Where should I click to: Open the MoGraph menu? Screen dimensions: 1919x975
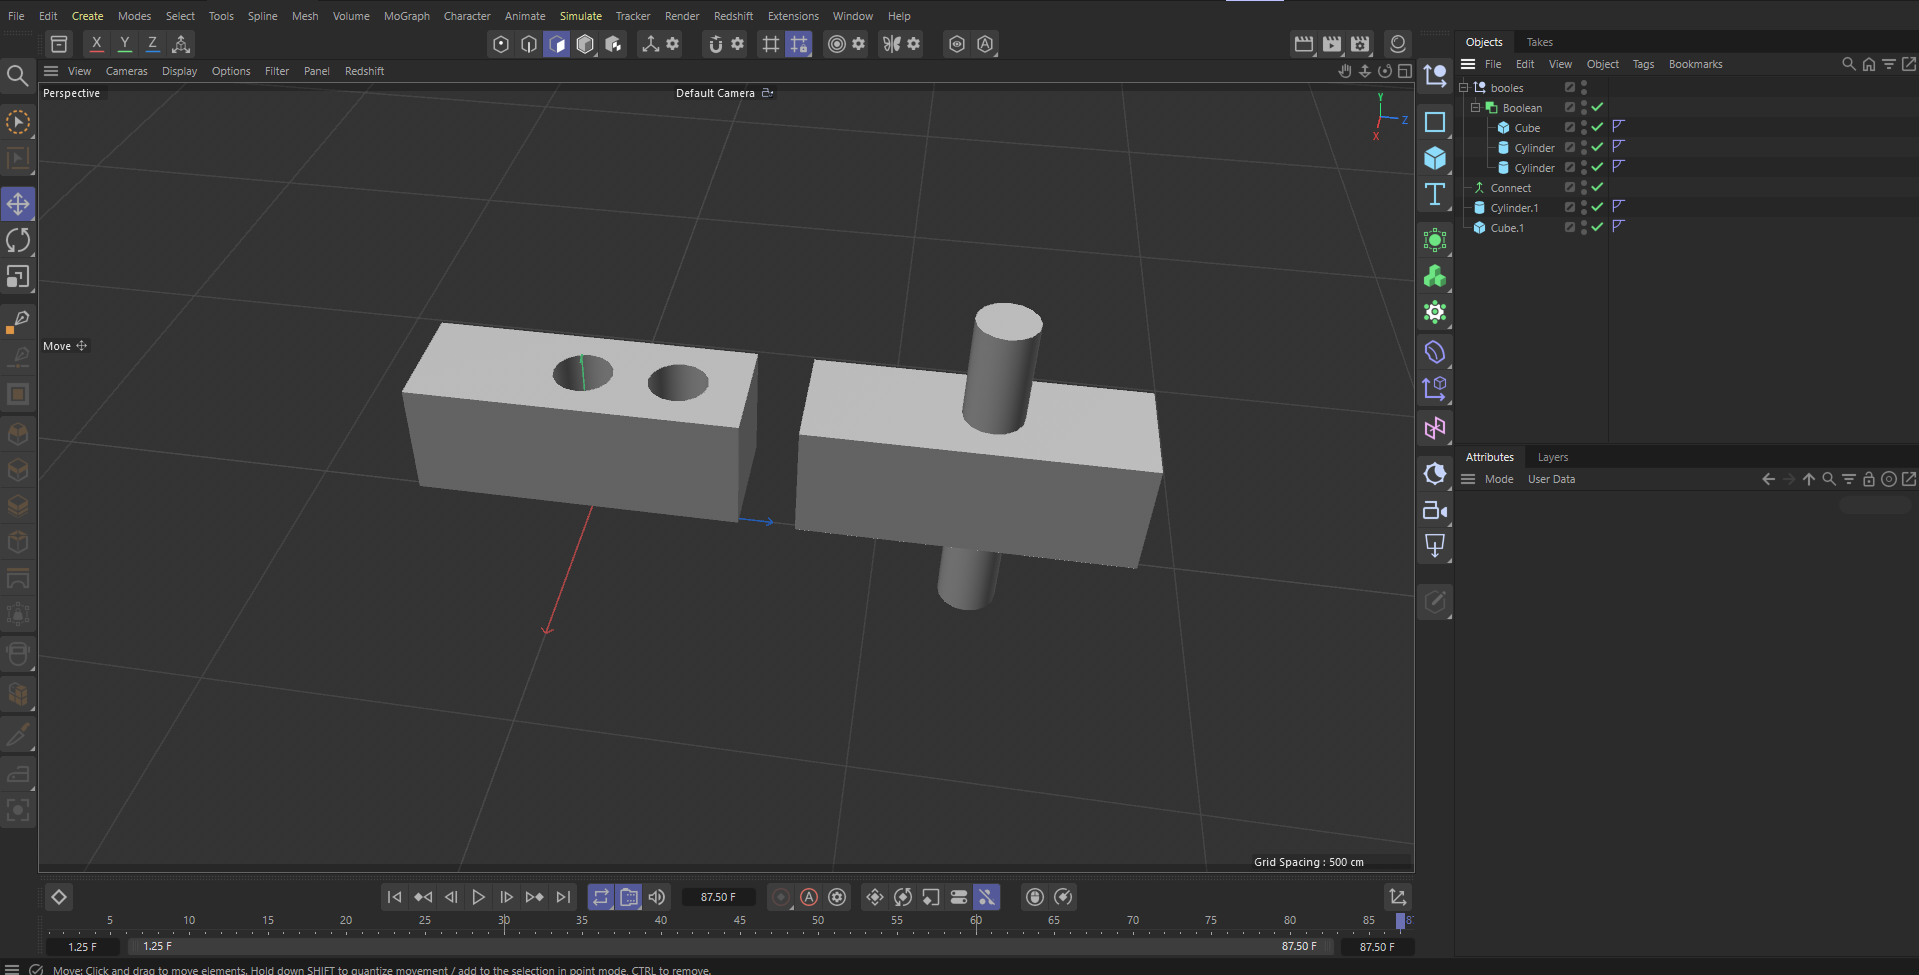[406, 15]
